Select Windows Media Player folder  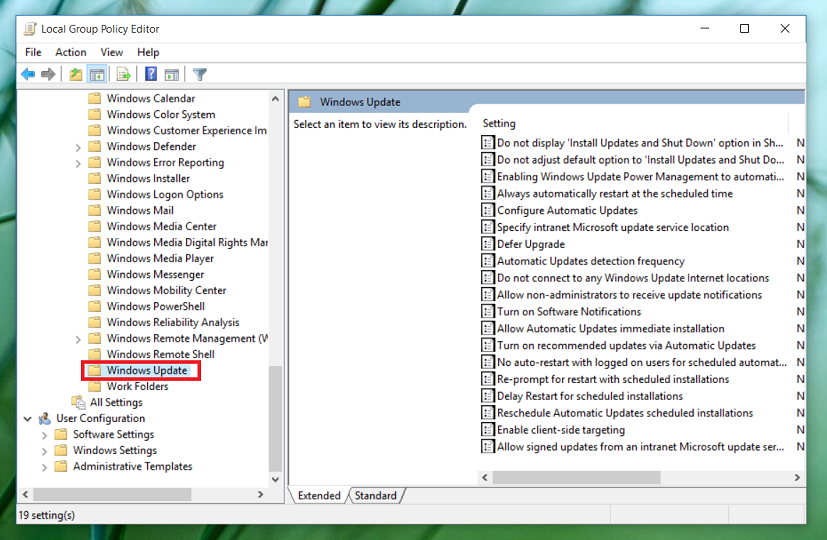tap(160, 258)
